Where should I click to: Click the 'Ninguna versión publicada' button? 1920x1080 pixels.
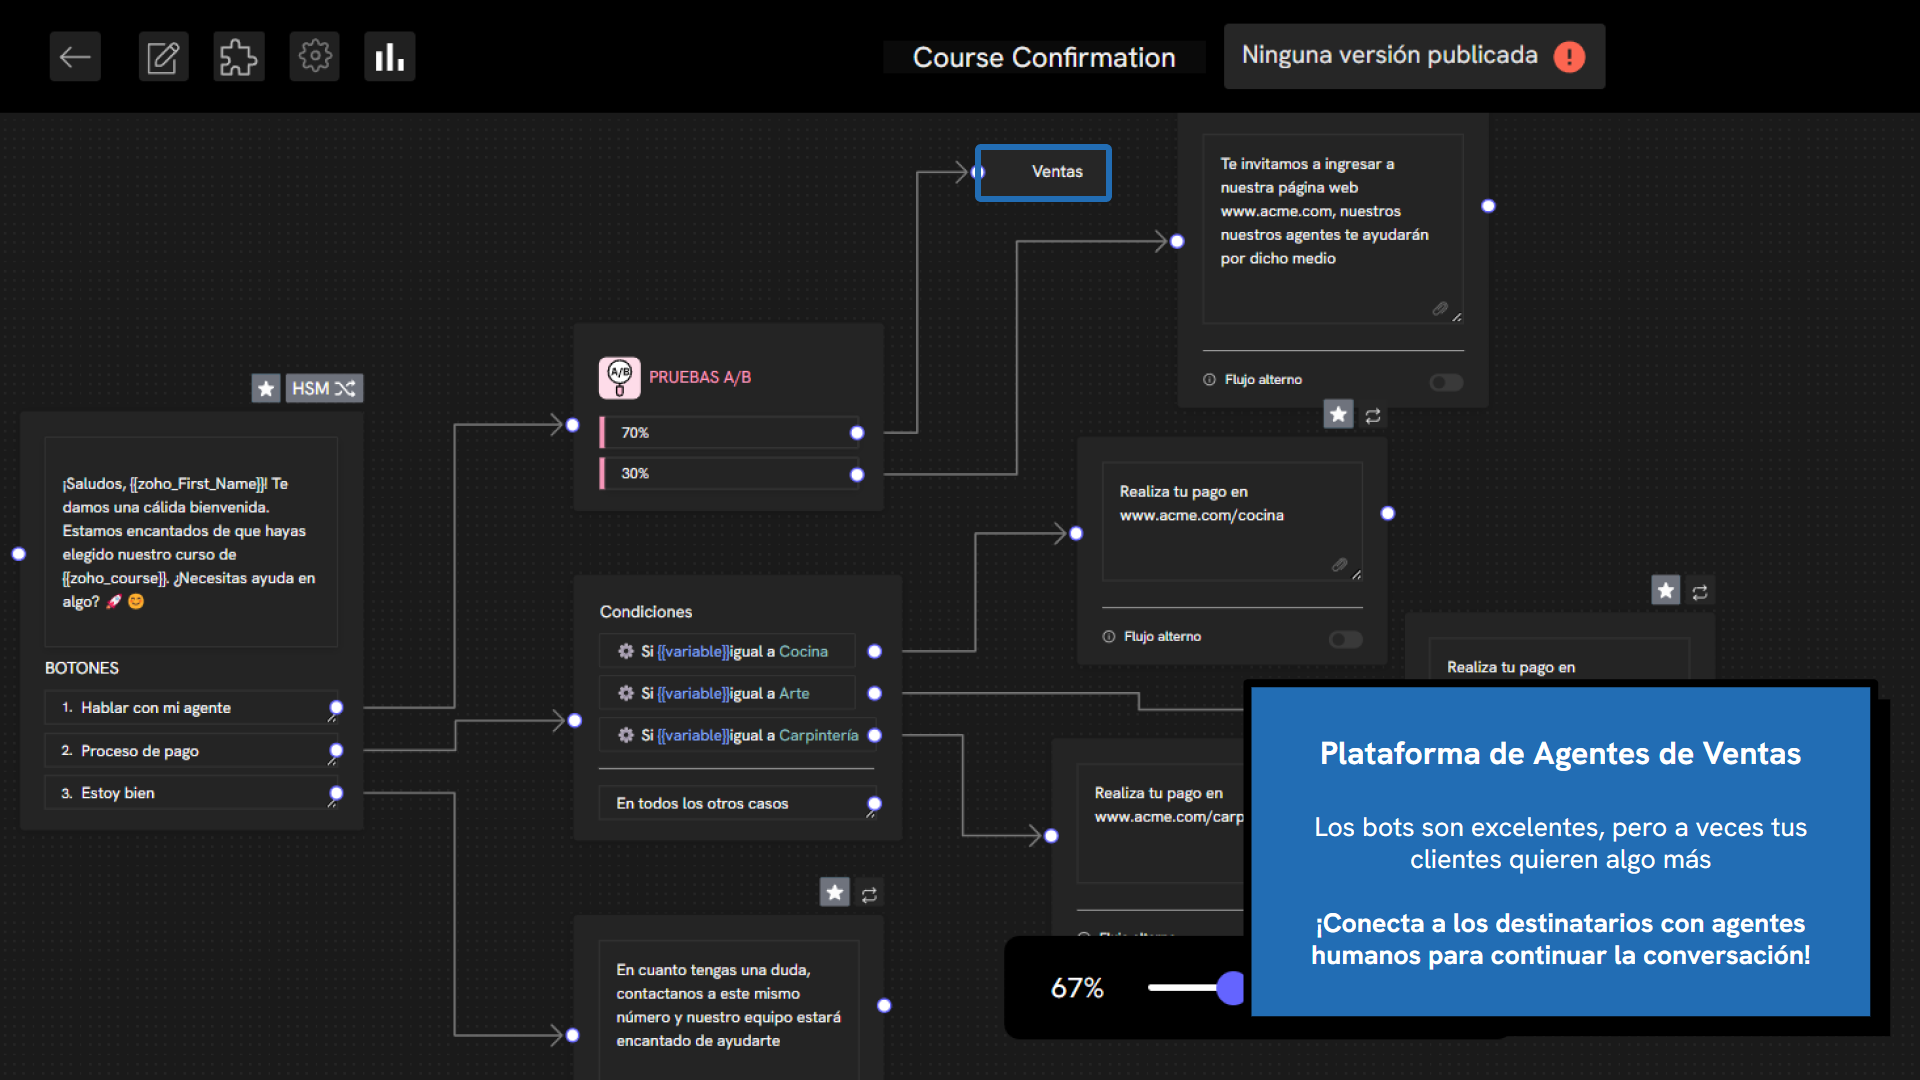click(1413, 56)
